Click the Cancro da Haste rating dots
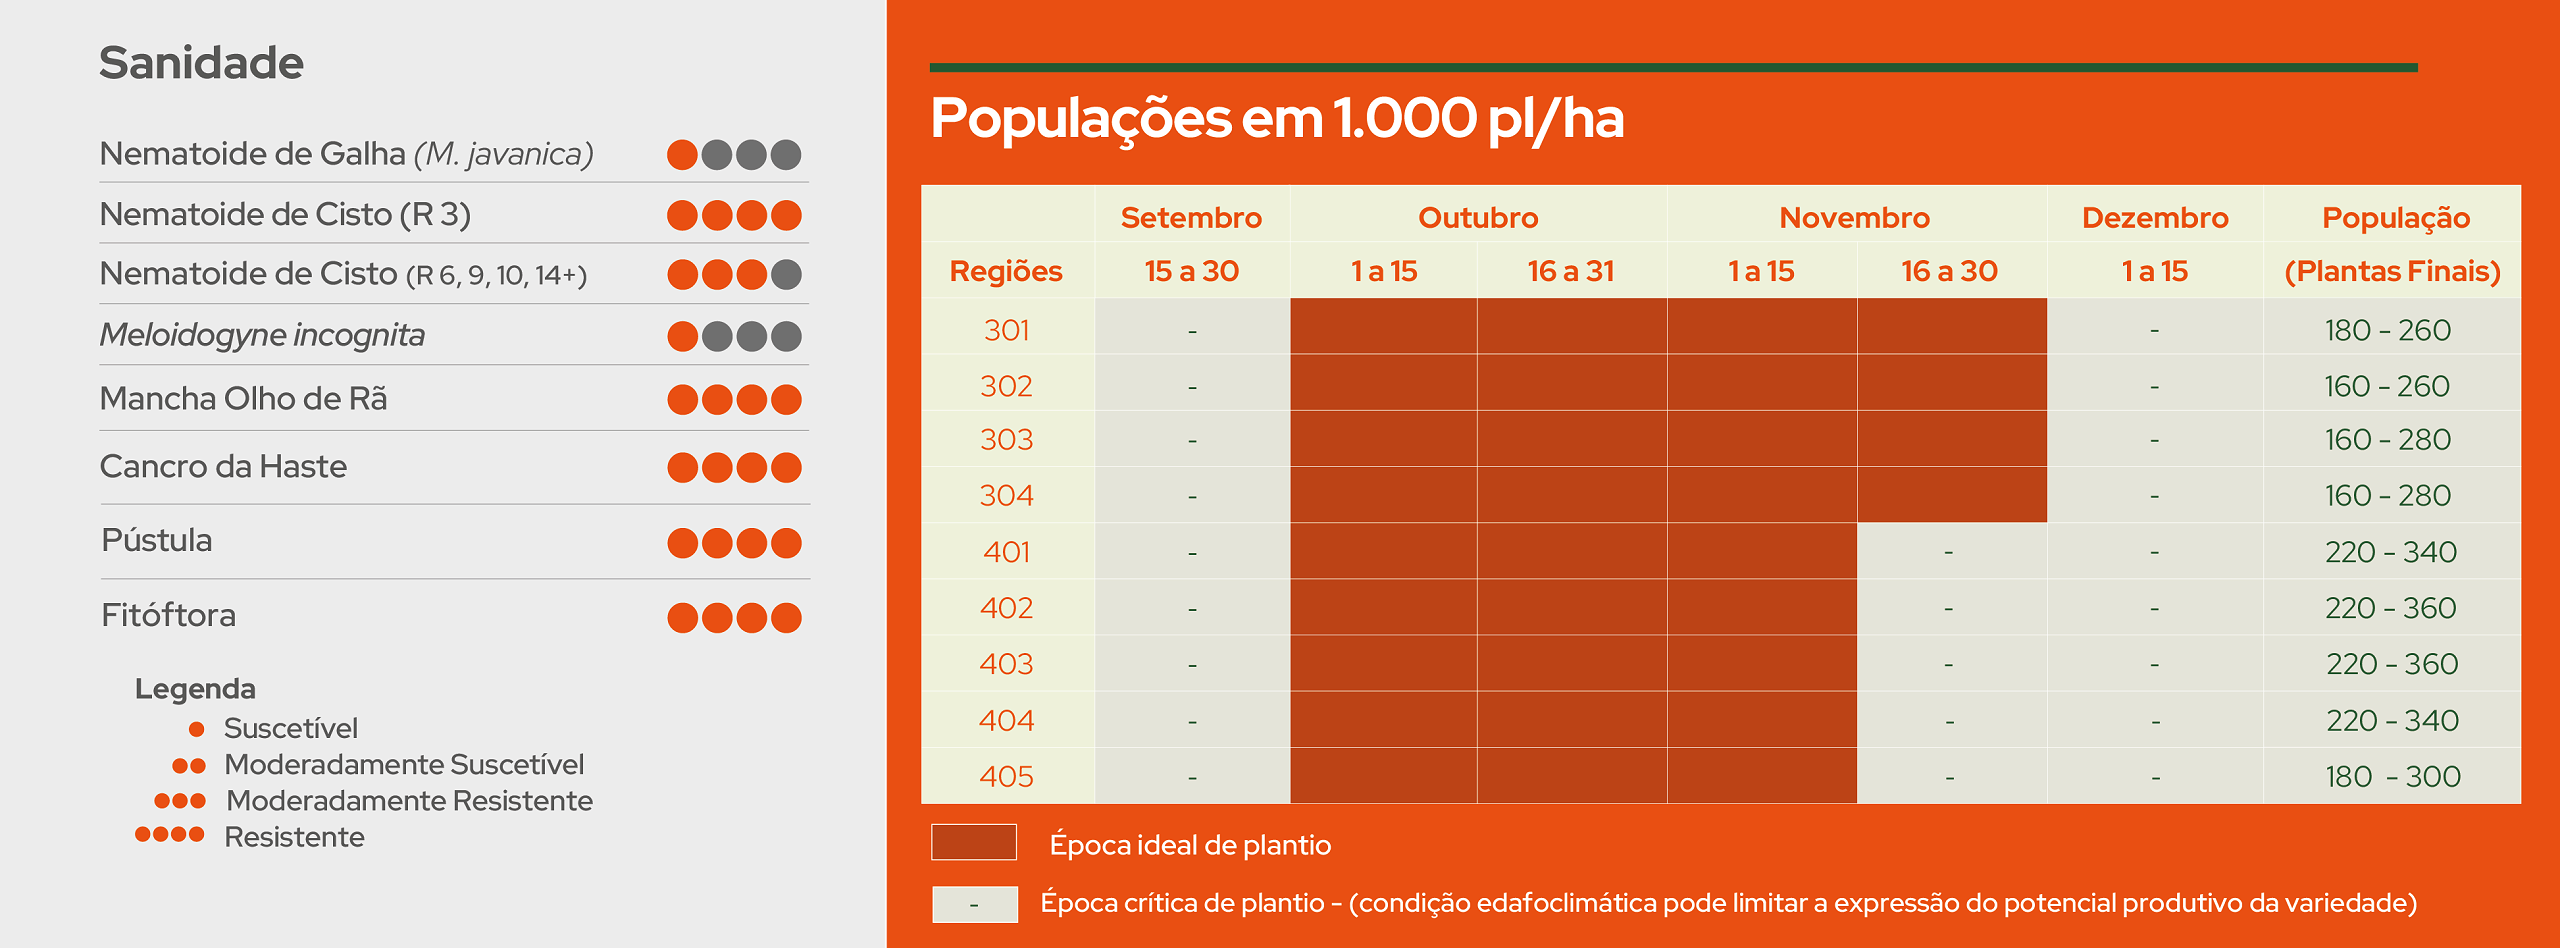 pyautogui.click(x=734, y=467)
